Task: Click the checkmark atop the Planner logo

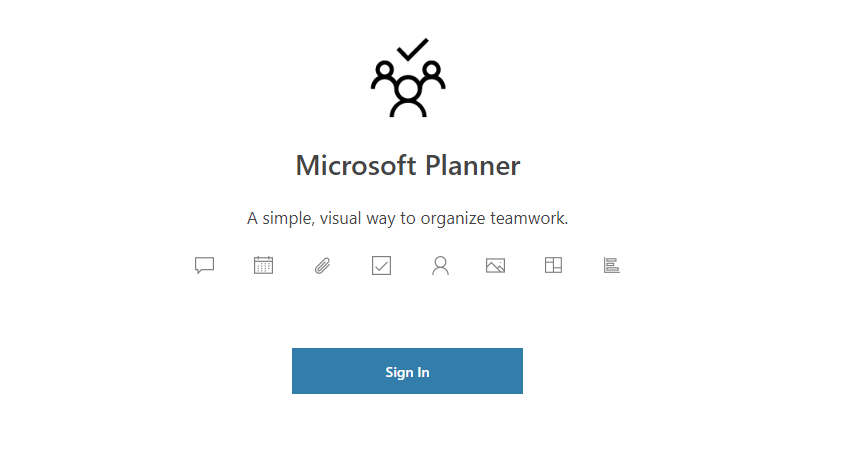Action: (412, 49)
